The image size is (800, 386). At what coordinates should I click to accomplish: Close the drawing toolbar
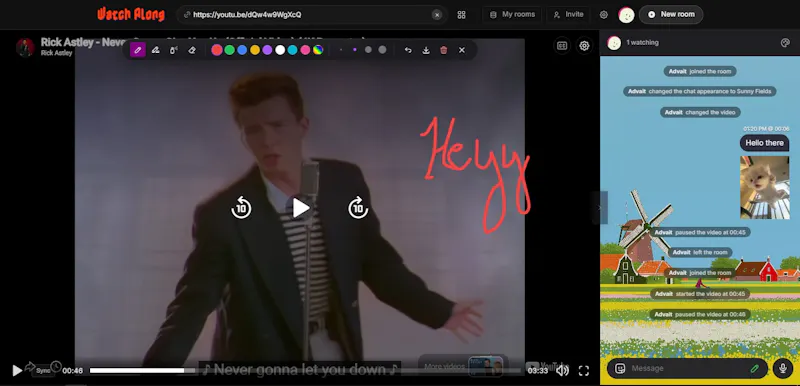pyautogui.click(x=462, y=50)
